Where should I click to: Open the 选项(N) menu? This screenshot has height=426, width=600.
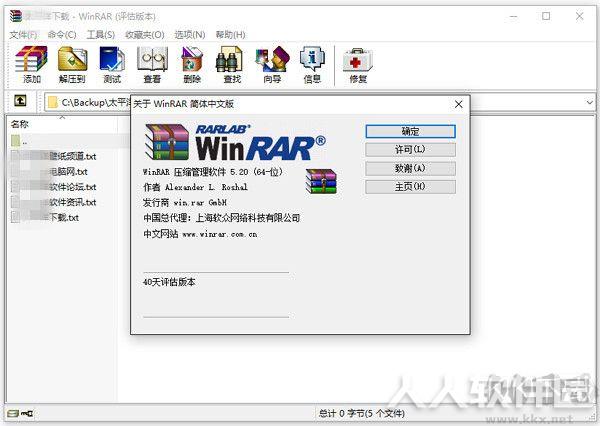coord(190,35)
